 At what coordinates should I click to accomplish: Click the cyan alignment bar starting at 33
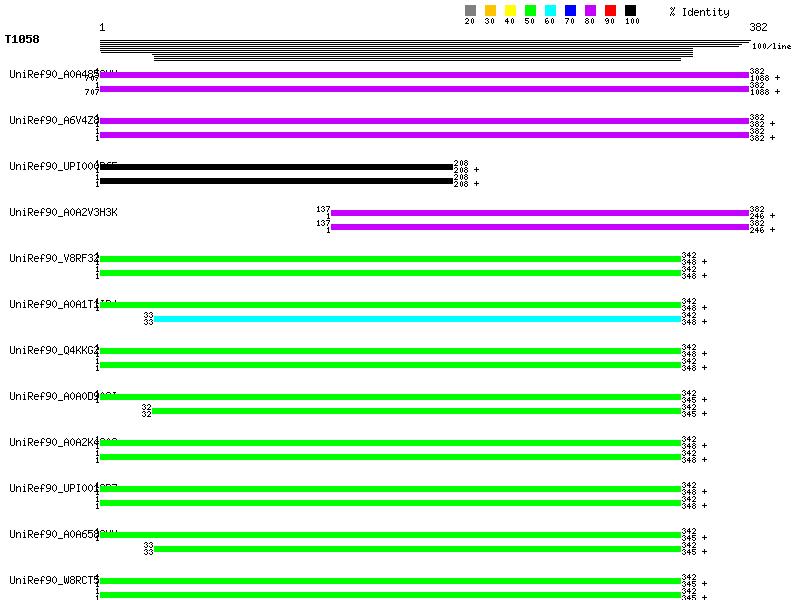pos(416,319)
